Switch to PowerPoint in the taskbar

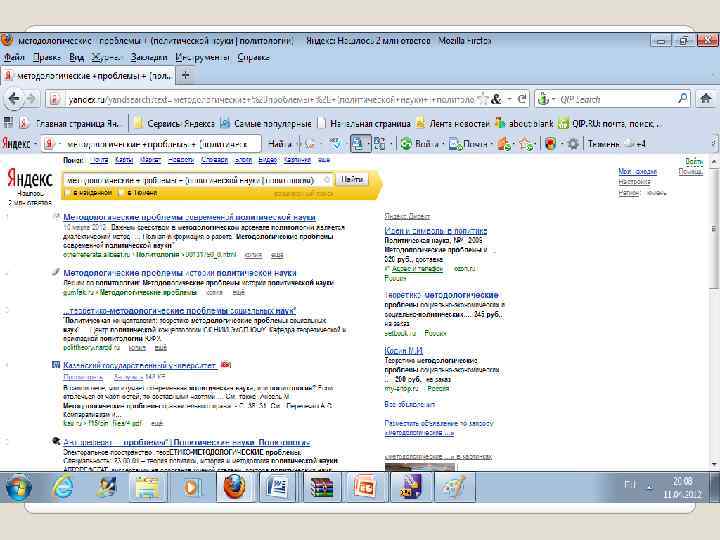click(x=365, y=487)
